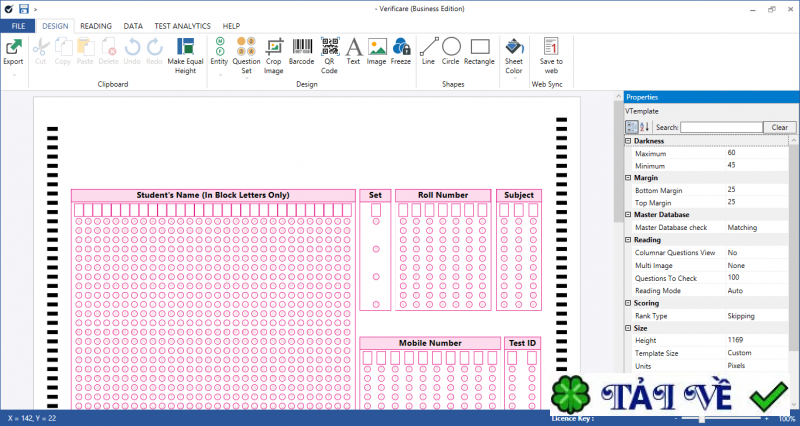This screenshot has height=426, width=800.
Task: Collapse the Darkness property group
Action: click(x=628, y=141)
